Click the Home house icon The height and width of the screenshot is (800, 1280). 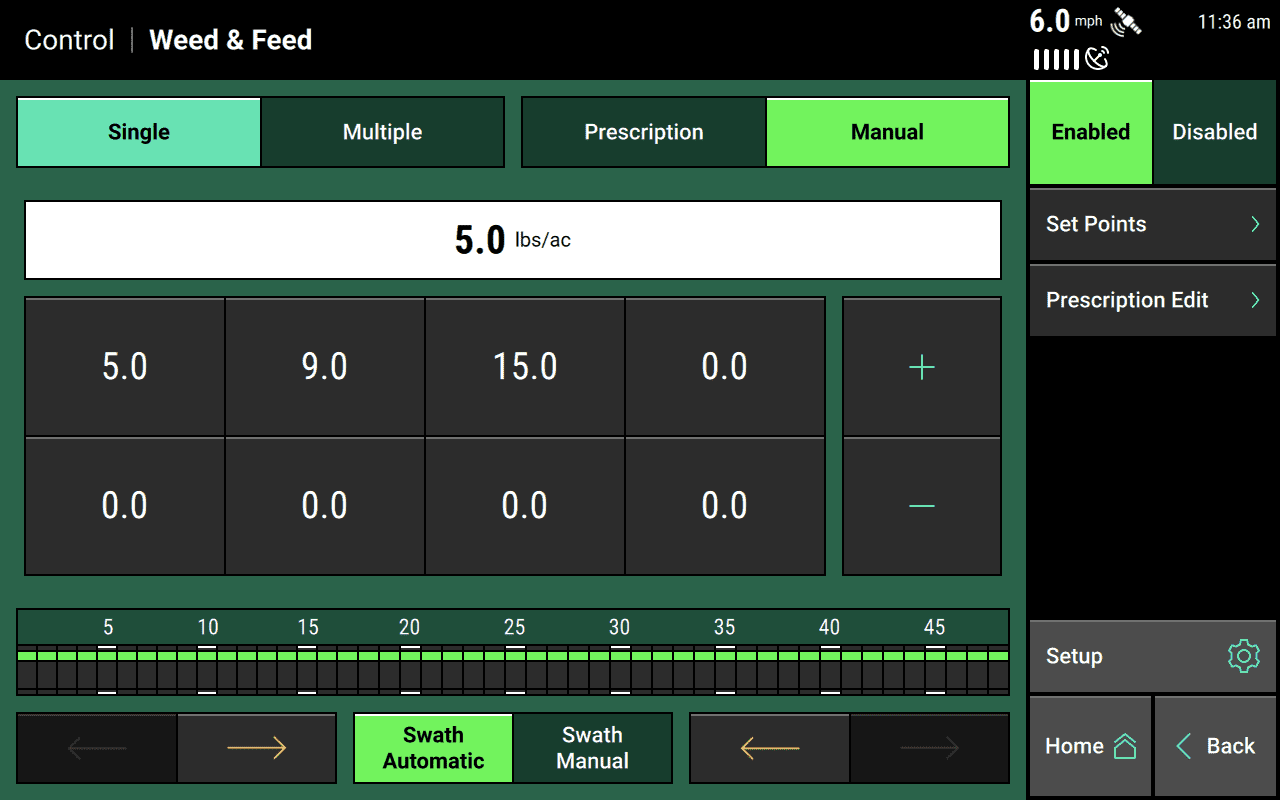coord(1125,746)
